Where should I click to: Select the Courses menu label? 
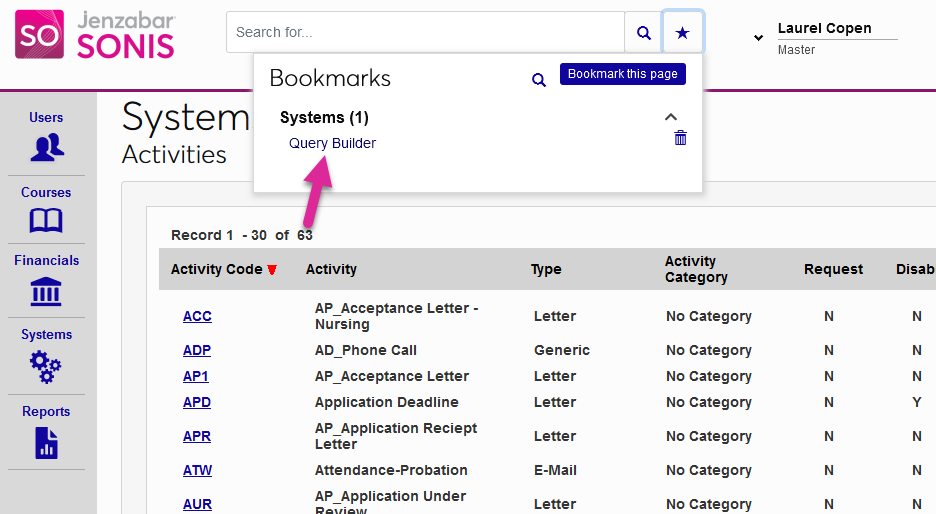[46, 192]
